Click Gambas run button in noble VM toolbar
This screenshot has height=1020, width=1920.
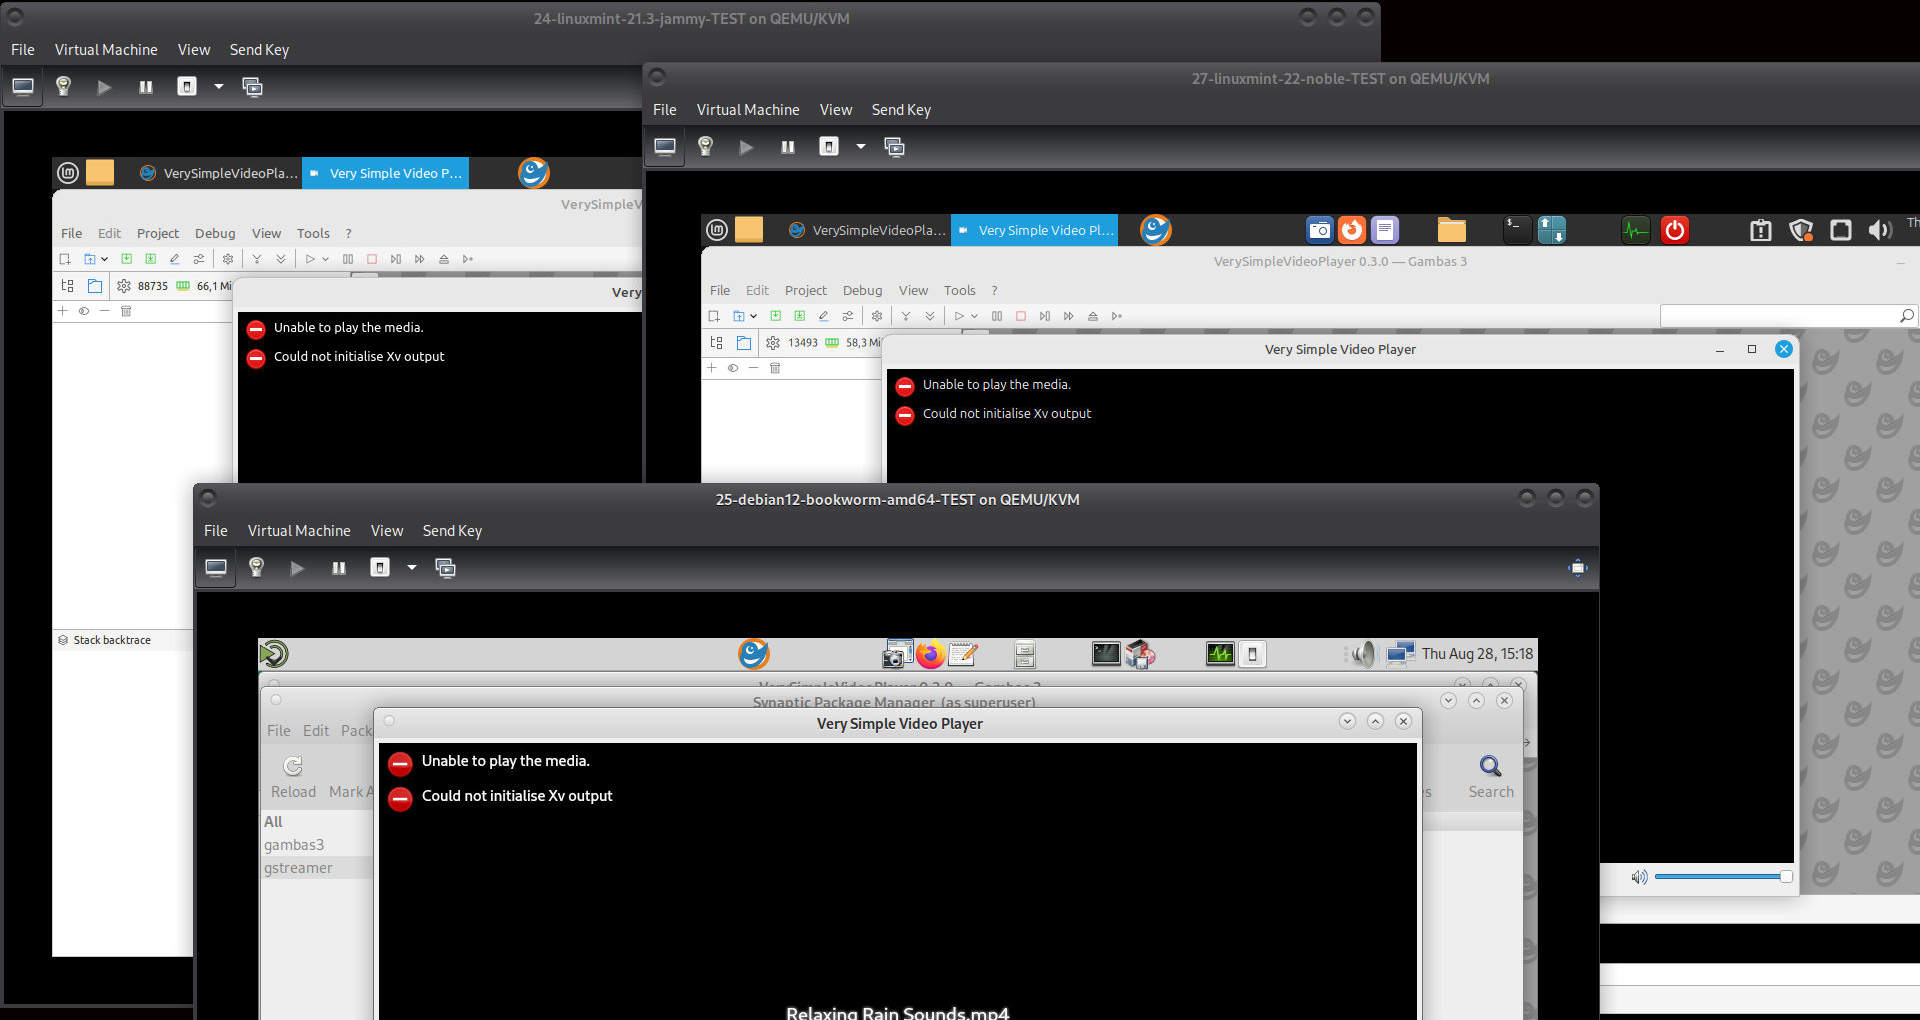959,316
